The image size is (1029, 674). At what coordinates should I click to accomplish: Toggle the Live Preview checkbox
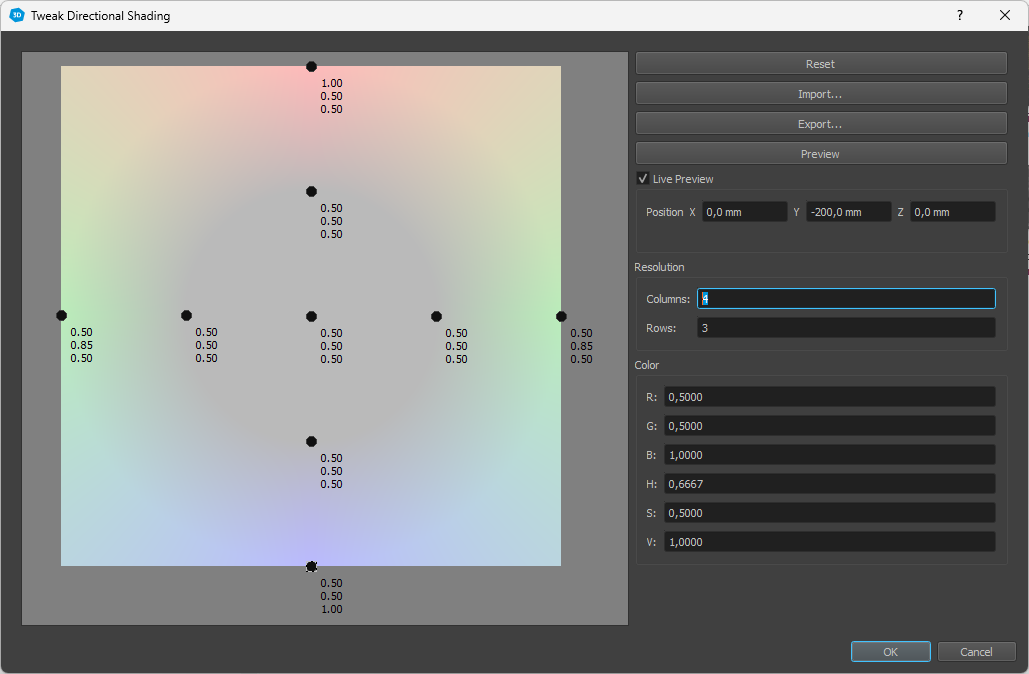click(643, 179)
